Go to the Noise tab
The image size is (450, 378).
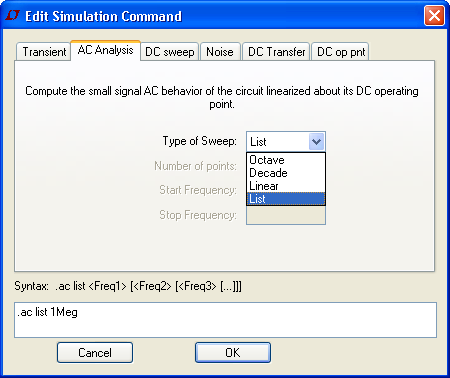(220, 52)
